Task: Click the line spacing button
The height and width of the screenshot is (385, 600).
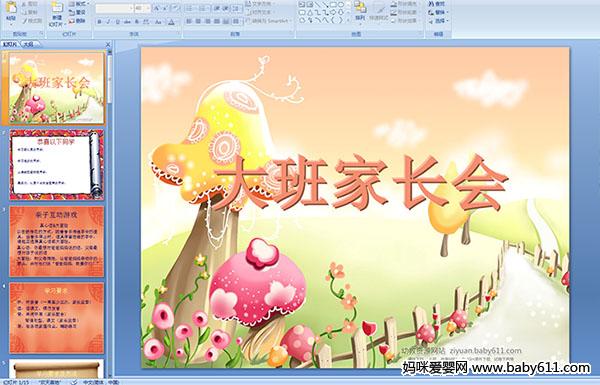Action: coord(237,8)
